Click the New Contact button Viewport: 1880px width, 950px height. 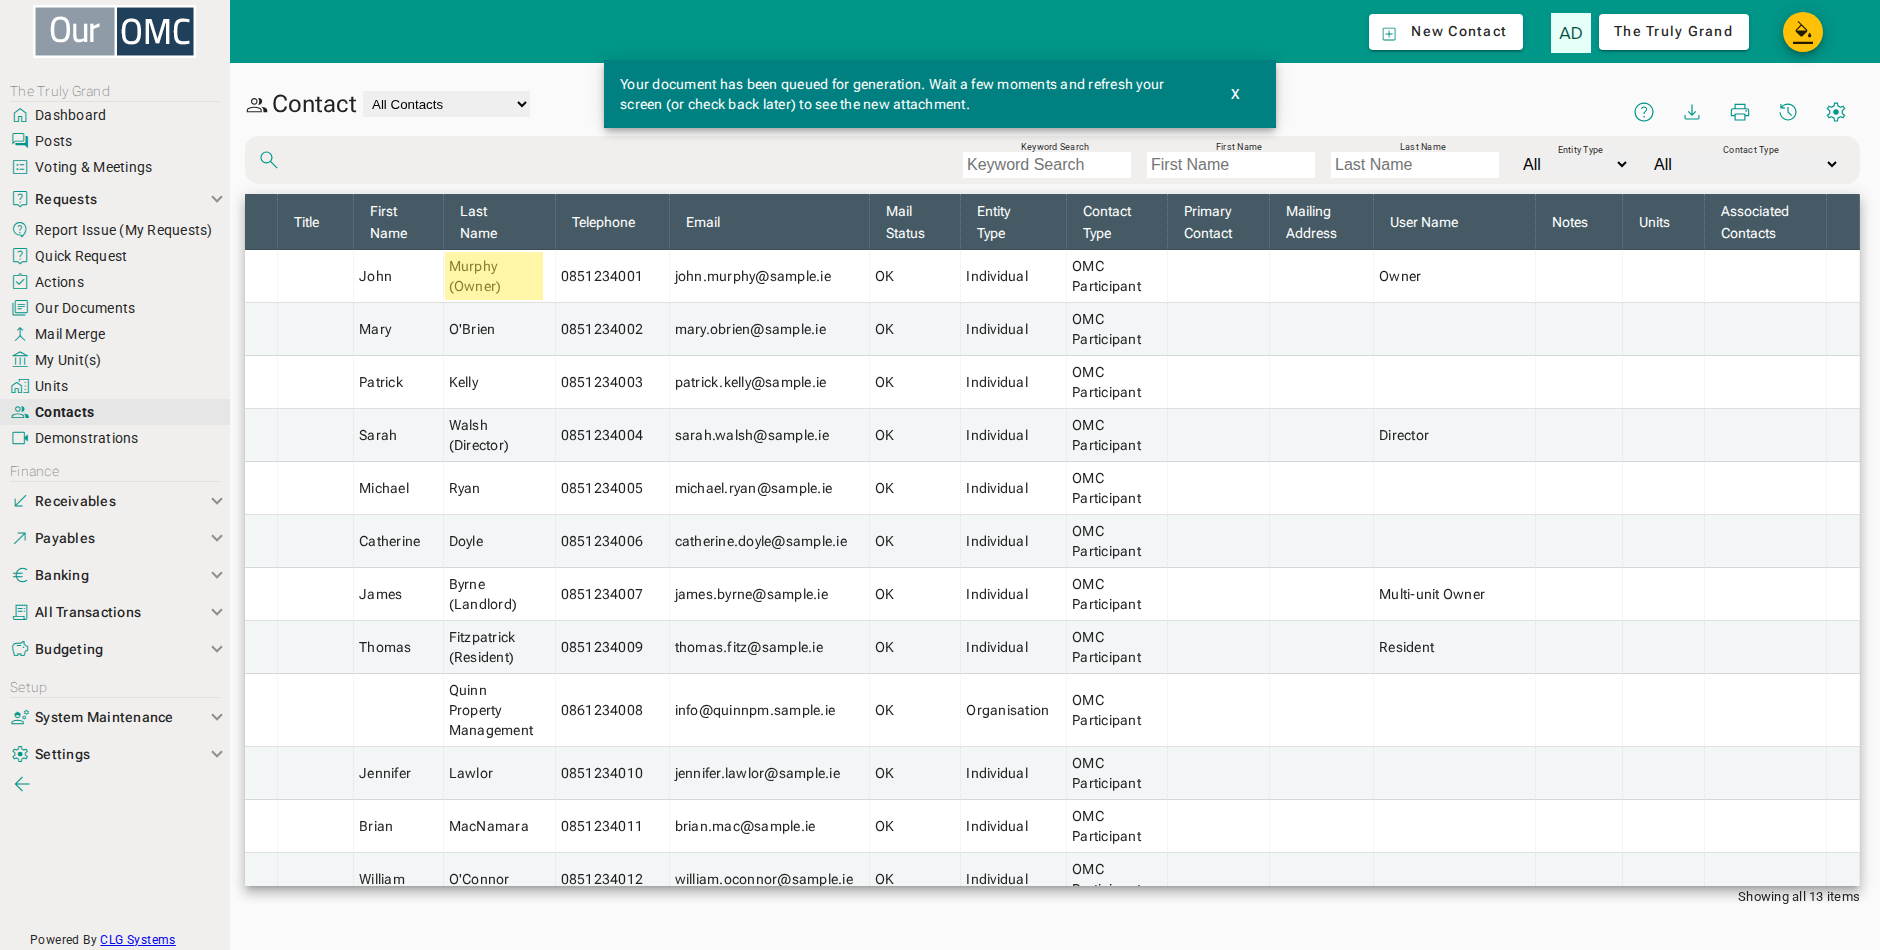coord(1445,32)
